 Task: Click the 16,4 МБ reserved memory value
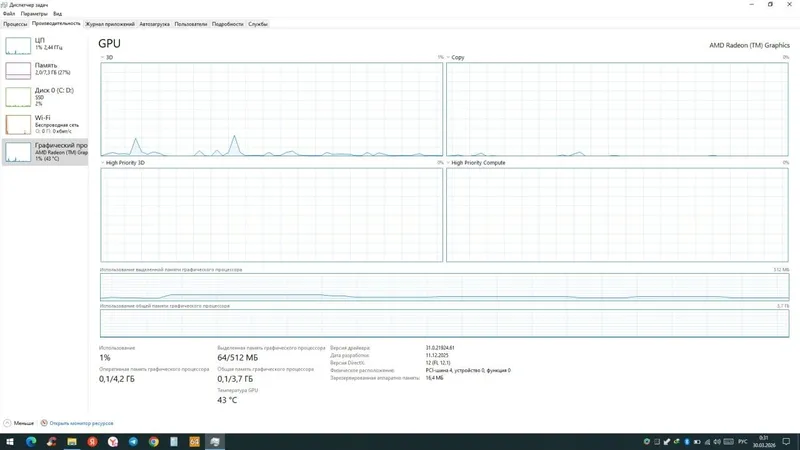(x=434, y=378)
